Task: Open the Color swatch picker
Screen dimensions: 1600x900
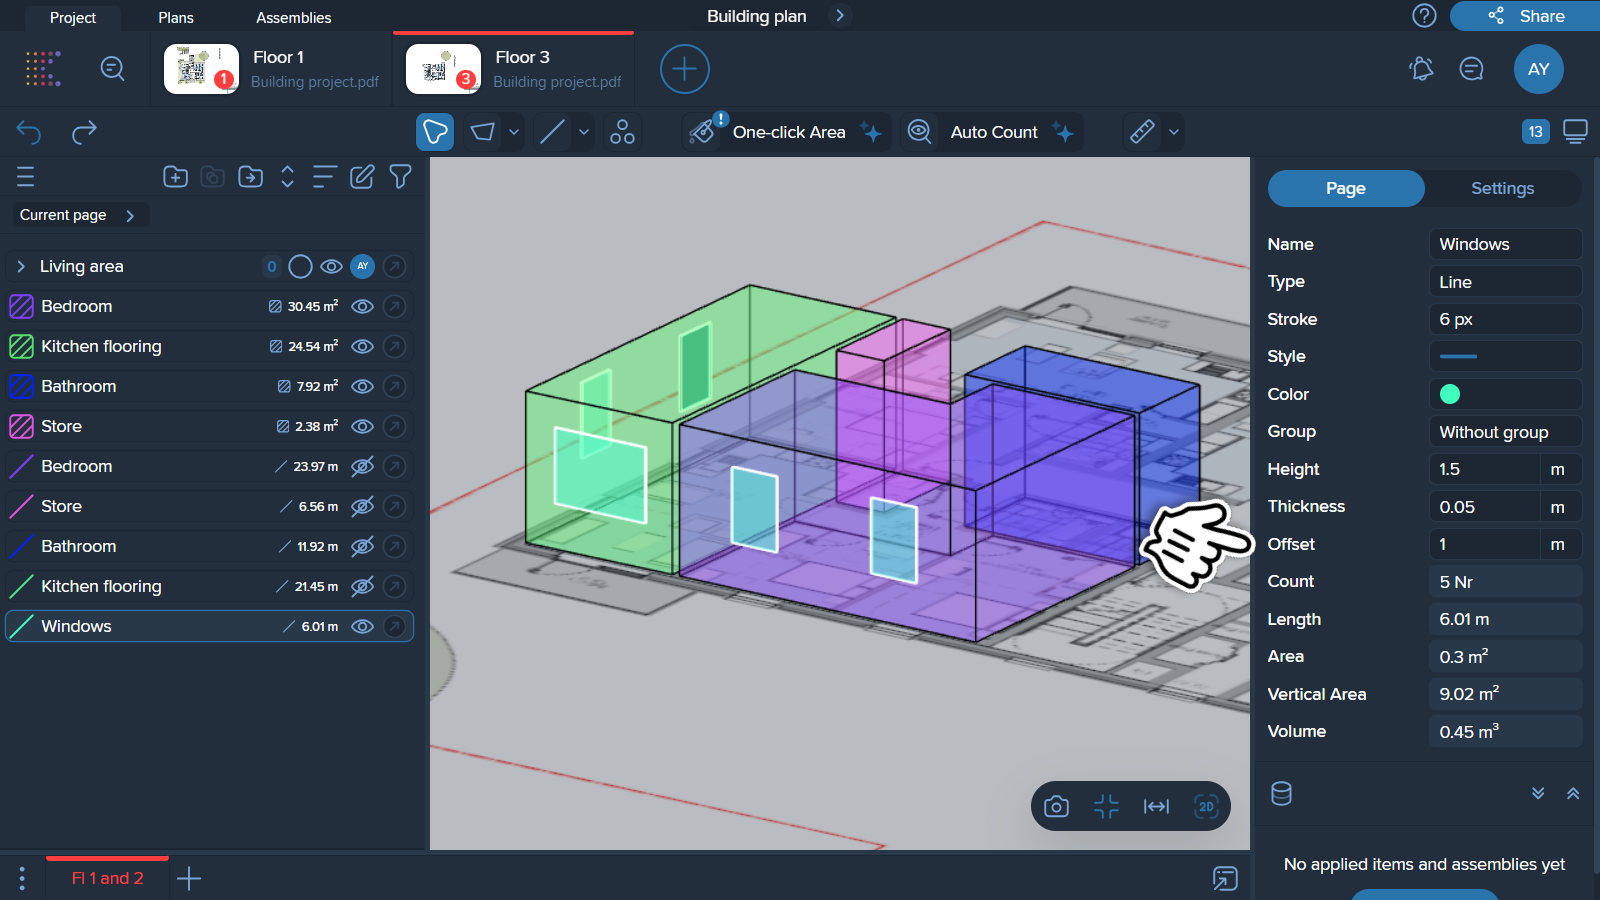Action: pos(1450,394)
